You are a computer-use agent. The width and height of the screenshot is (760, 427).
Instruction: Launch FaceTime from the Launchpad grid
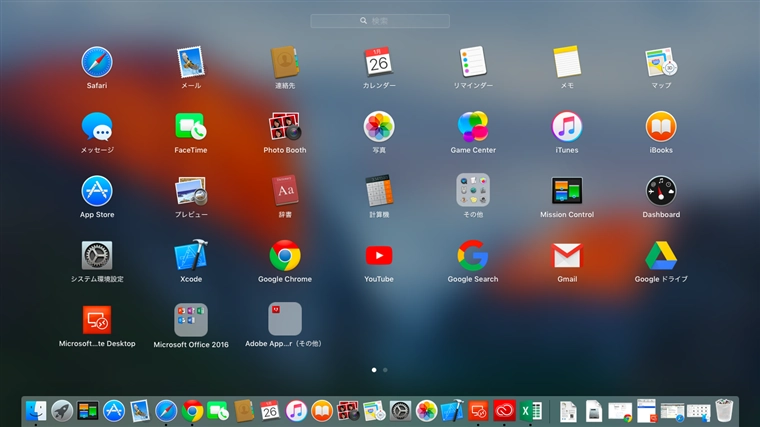tap(191, 127)
